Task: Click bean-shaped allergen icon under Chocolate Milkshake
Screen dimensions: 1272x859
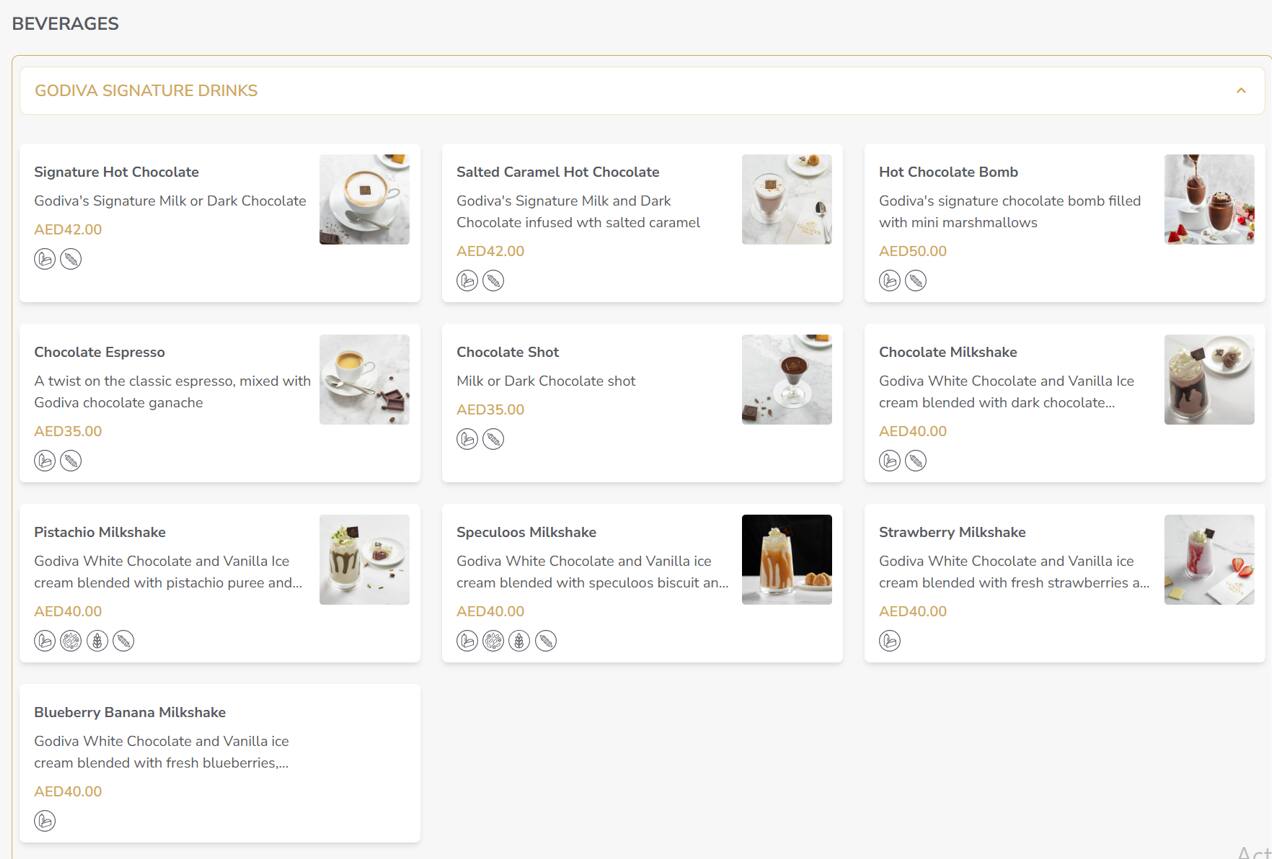Action: pos(890,461)
